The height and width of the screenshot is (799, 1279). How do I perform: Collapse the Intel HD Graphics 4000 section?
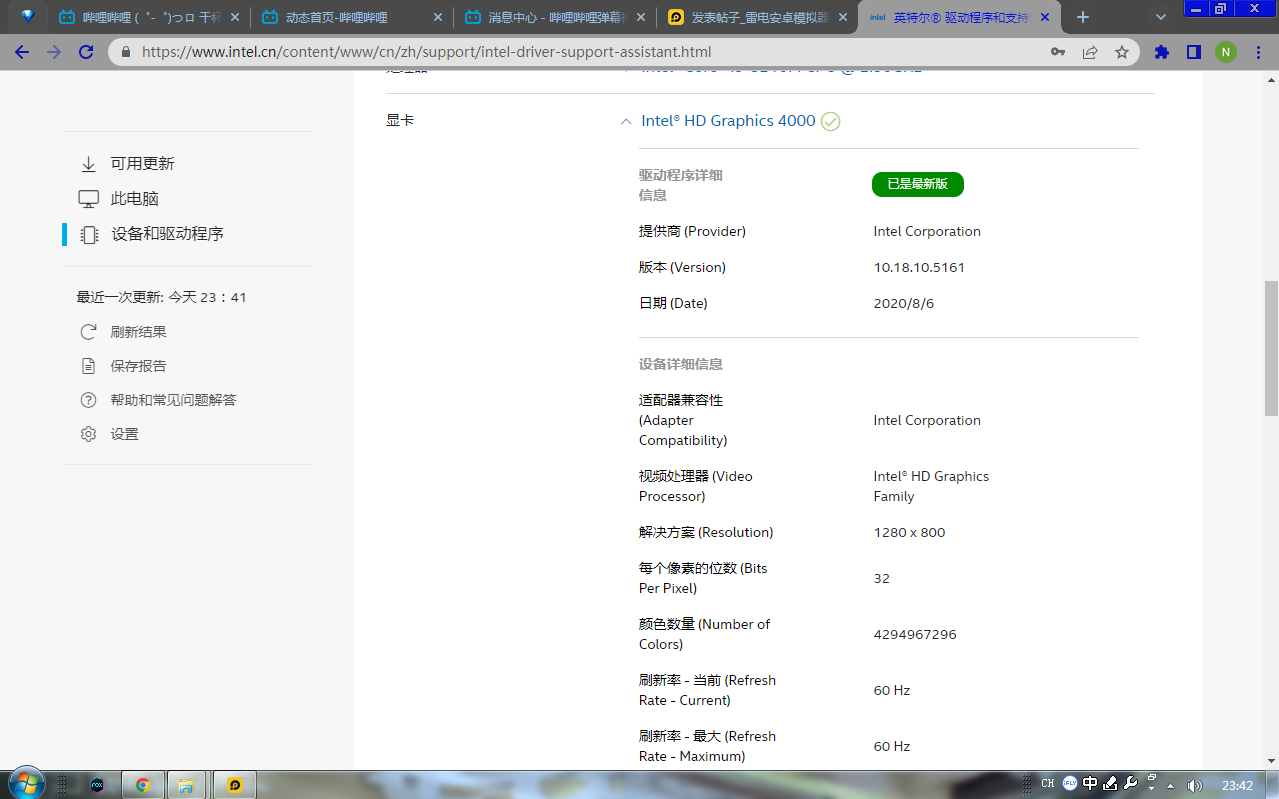tap(626, 122)
